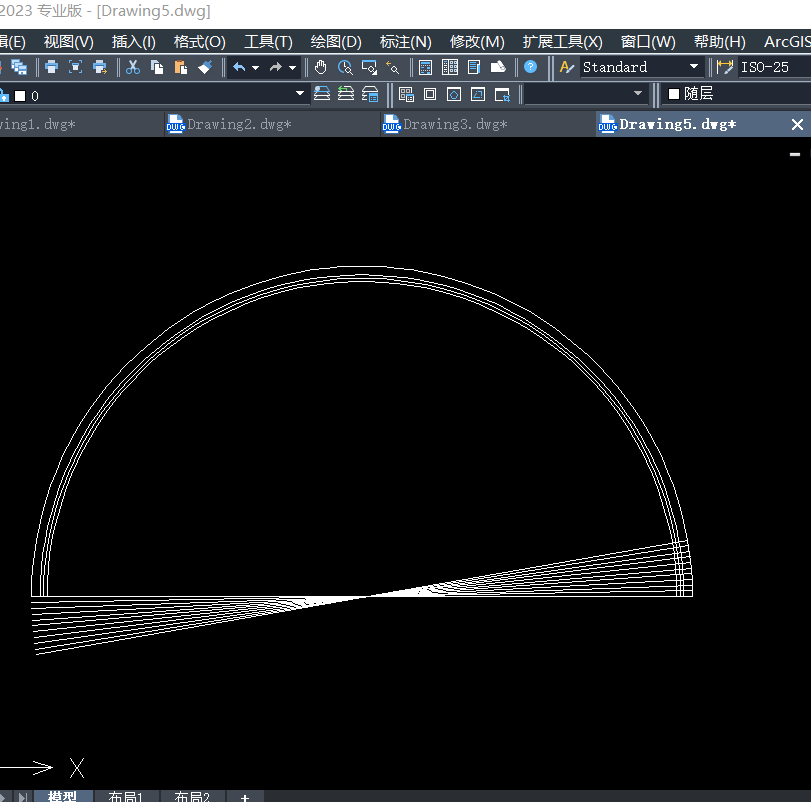Screen dimensions: 811x802
Task: Click the Cut scissors icon
Action: (133, 67)
